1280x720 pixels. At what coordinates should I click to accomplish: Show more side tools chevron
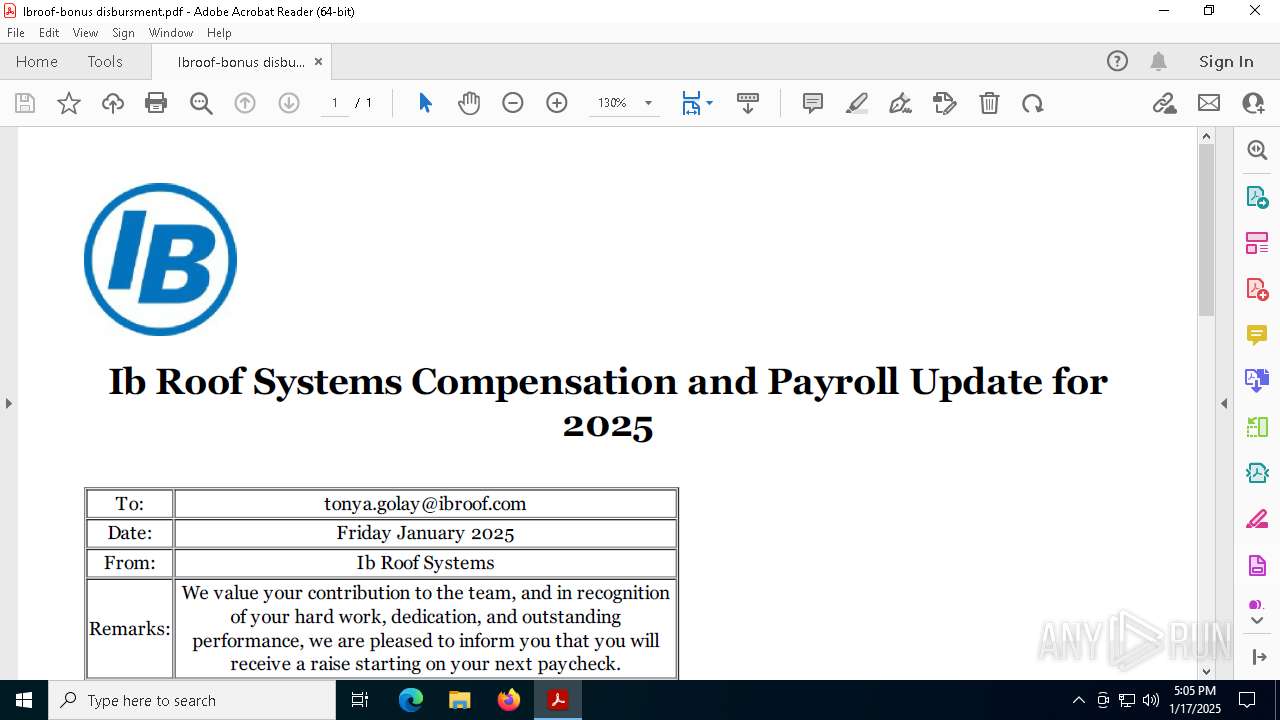(x=1257, y=621)
